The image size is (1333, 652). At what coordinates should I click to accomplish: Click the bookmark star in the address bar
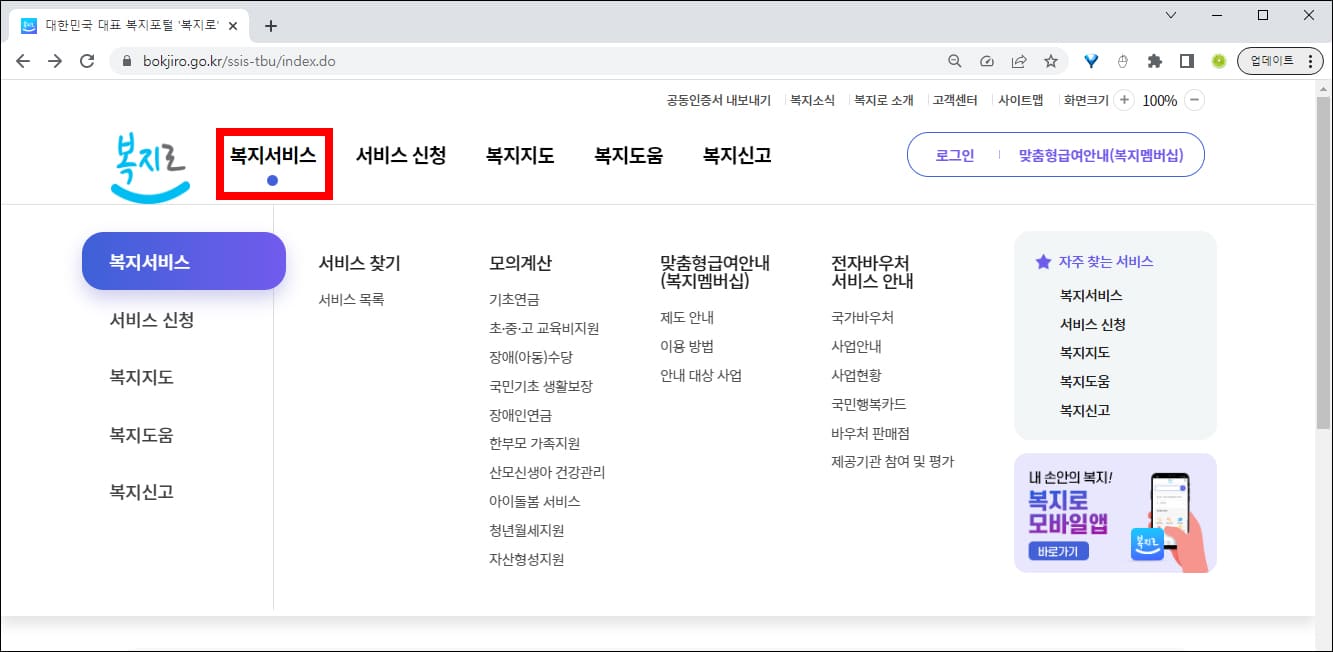point(1051,60)
